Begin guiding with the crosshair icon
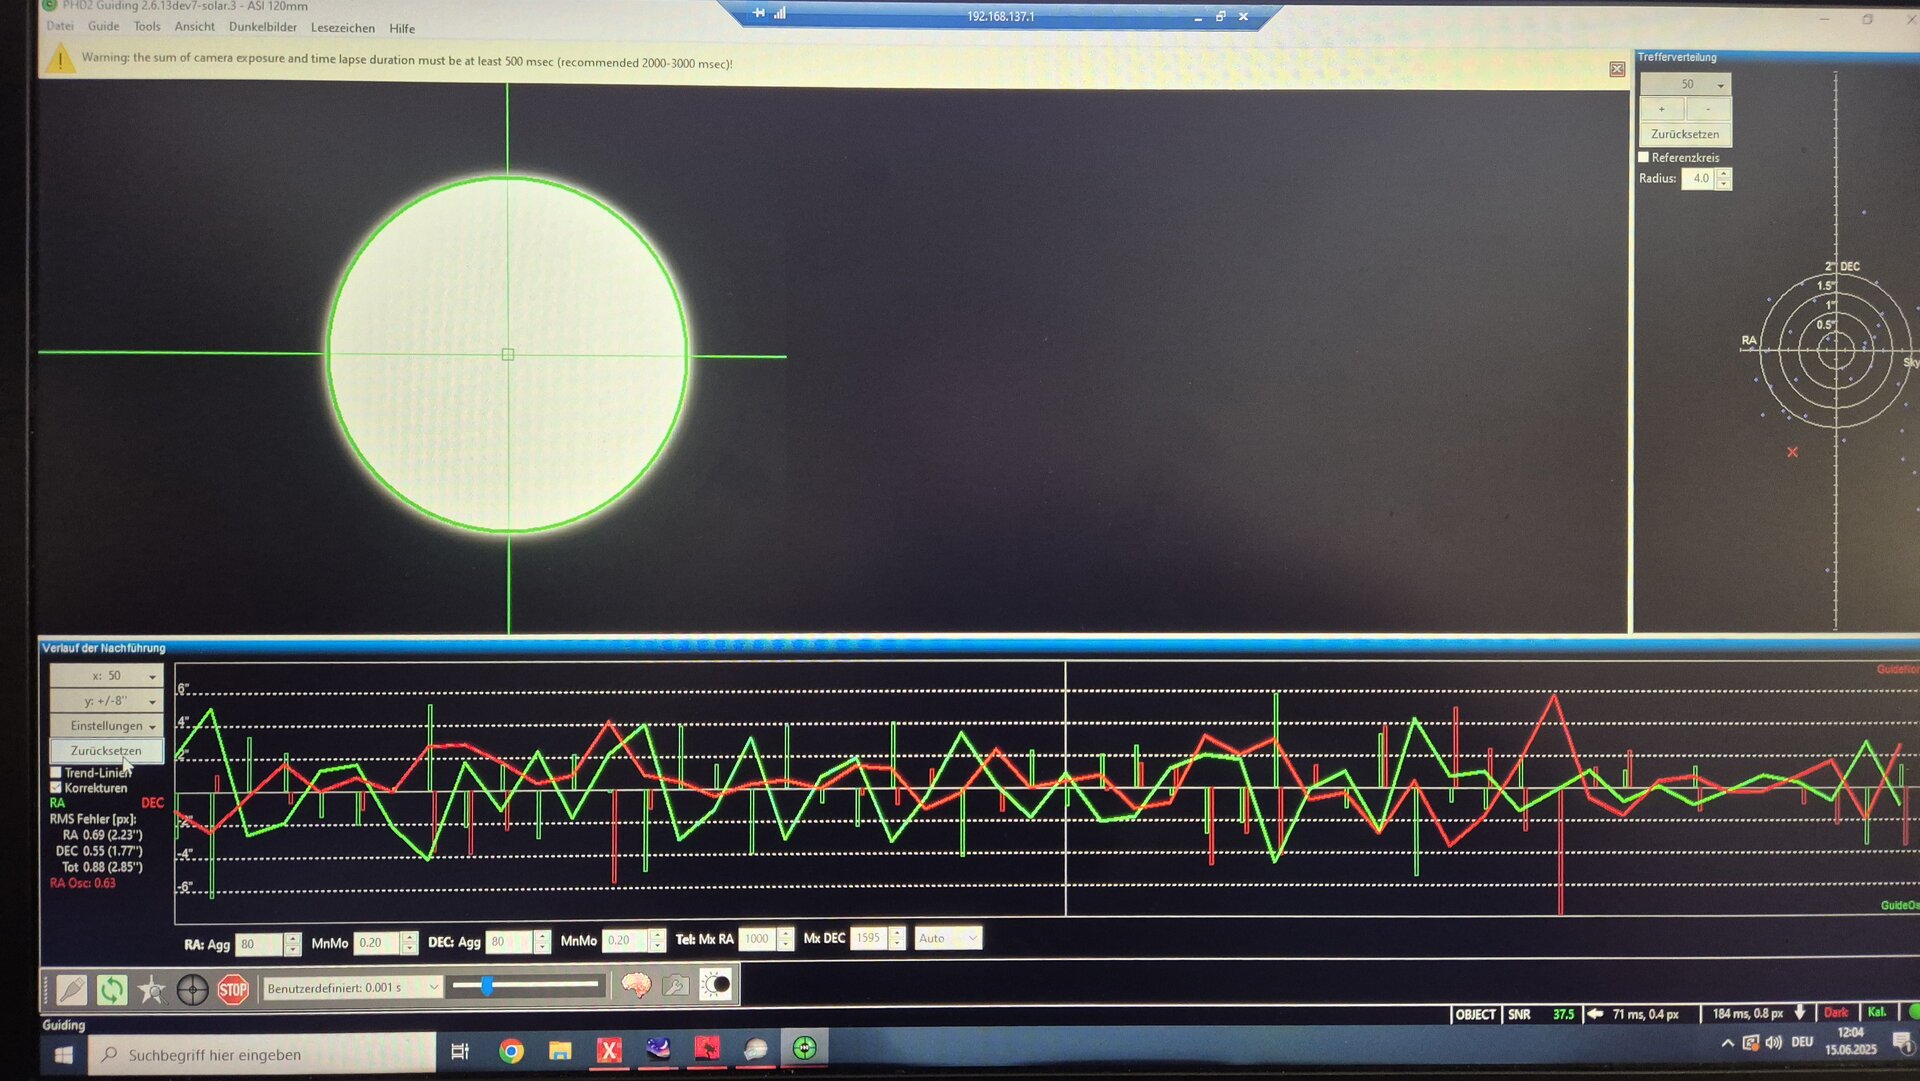This screenshot has height=1081, width=1920. (192, 990)
